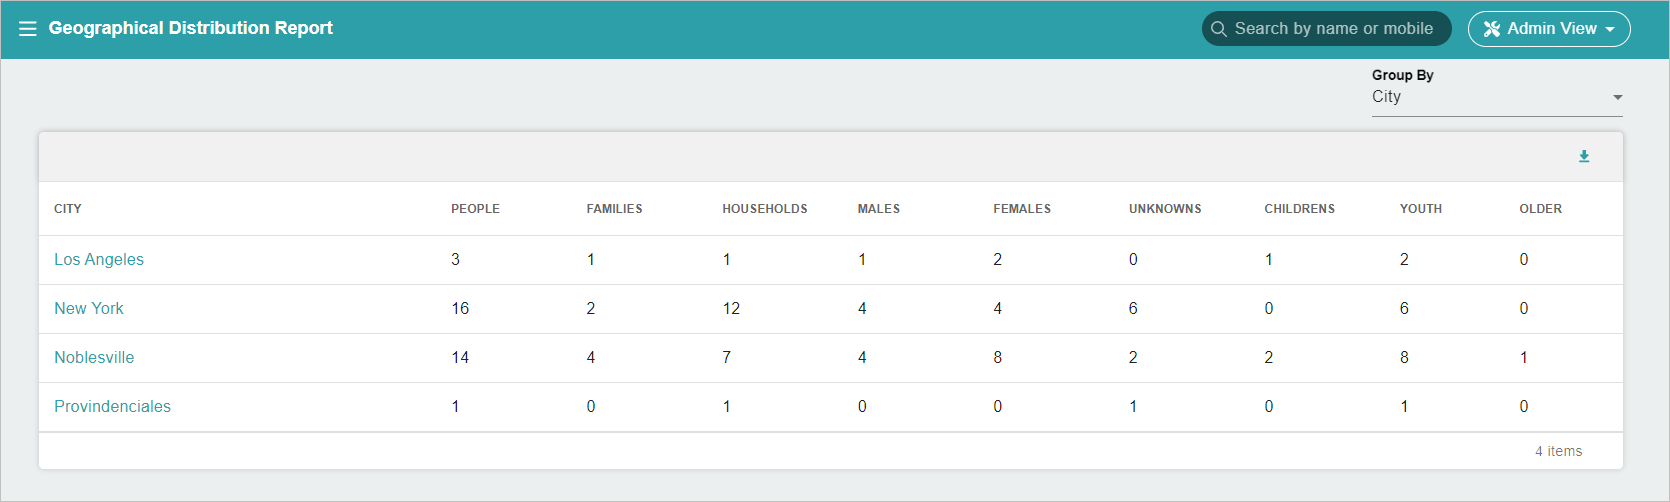This screenshot has width=1670, height=502.
Task: Open the Admin View dropdown
Action: click(x=1549, y=29)
